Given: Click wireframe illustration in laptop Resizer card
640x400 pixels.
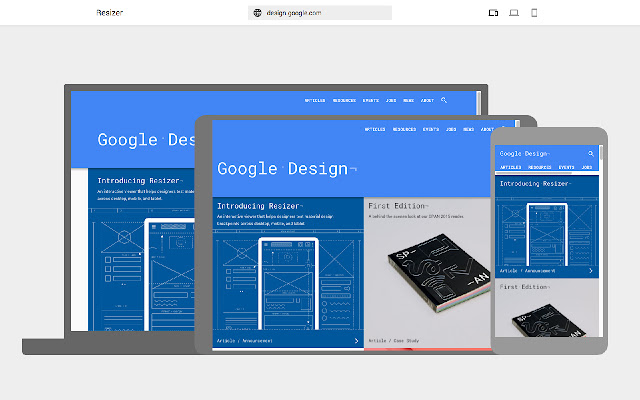Looking at the screenshot, I should (143, 271).
